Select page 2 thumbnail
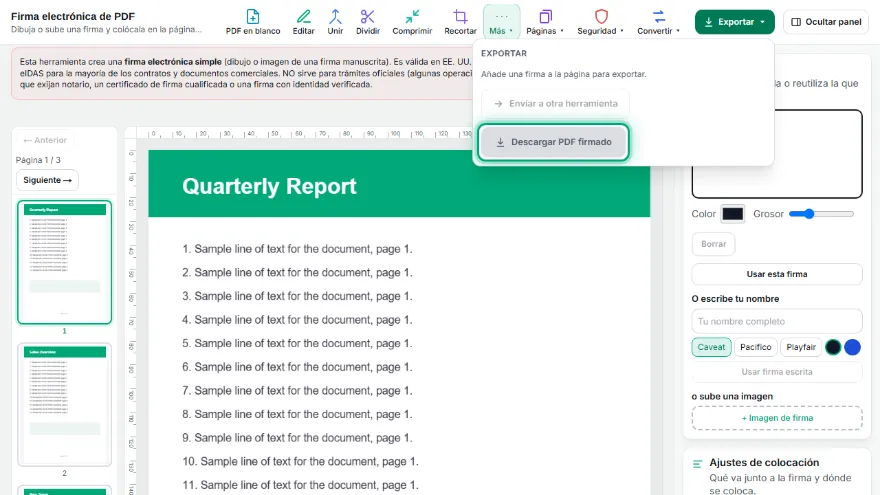 tap(65, 405)
